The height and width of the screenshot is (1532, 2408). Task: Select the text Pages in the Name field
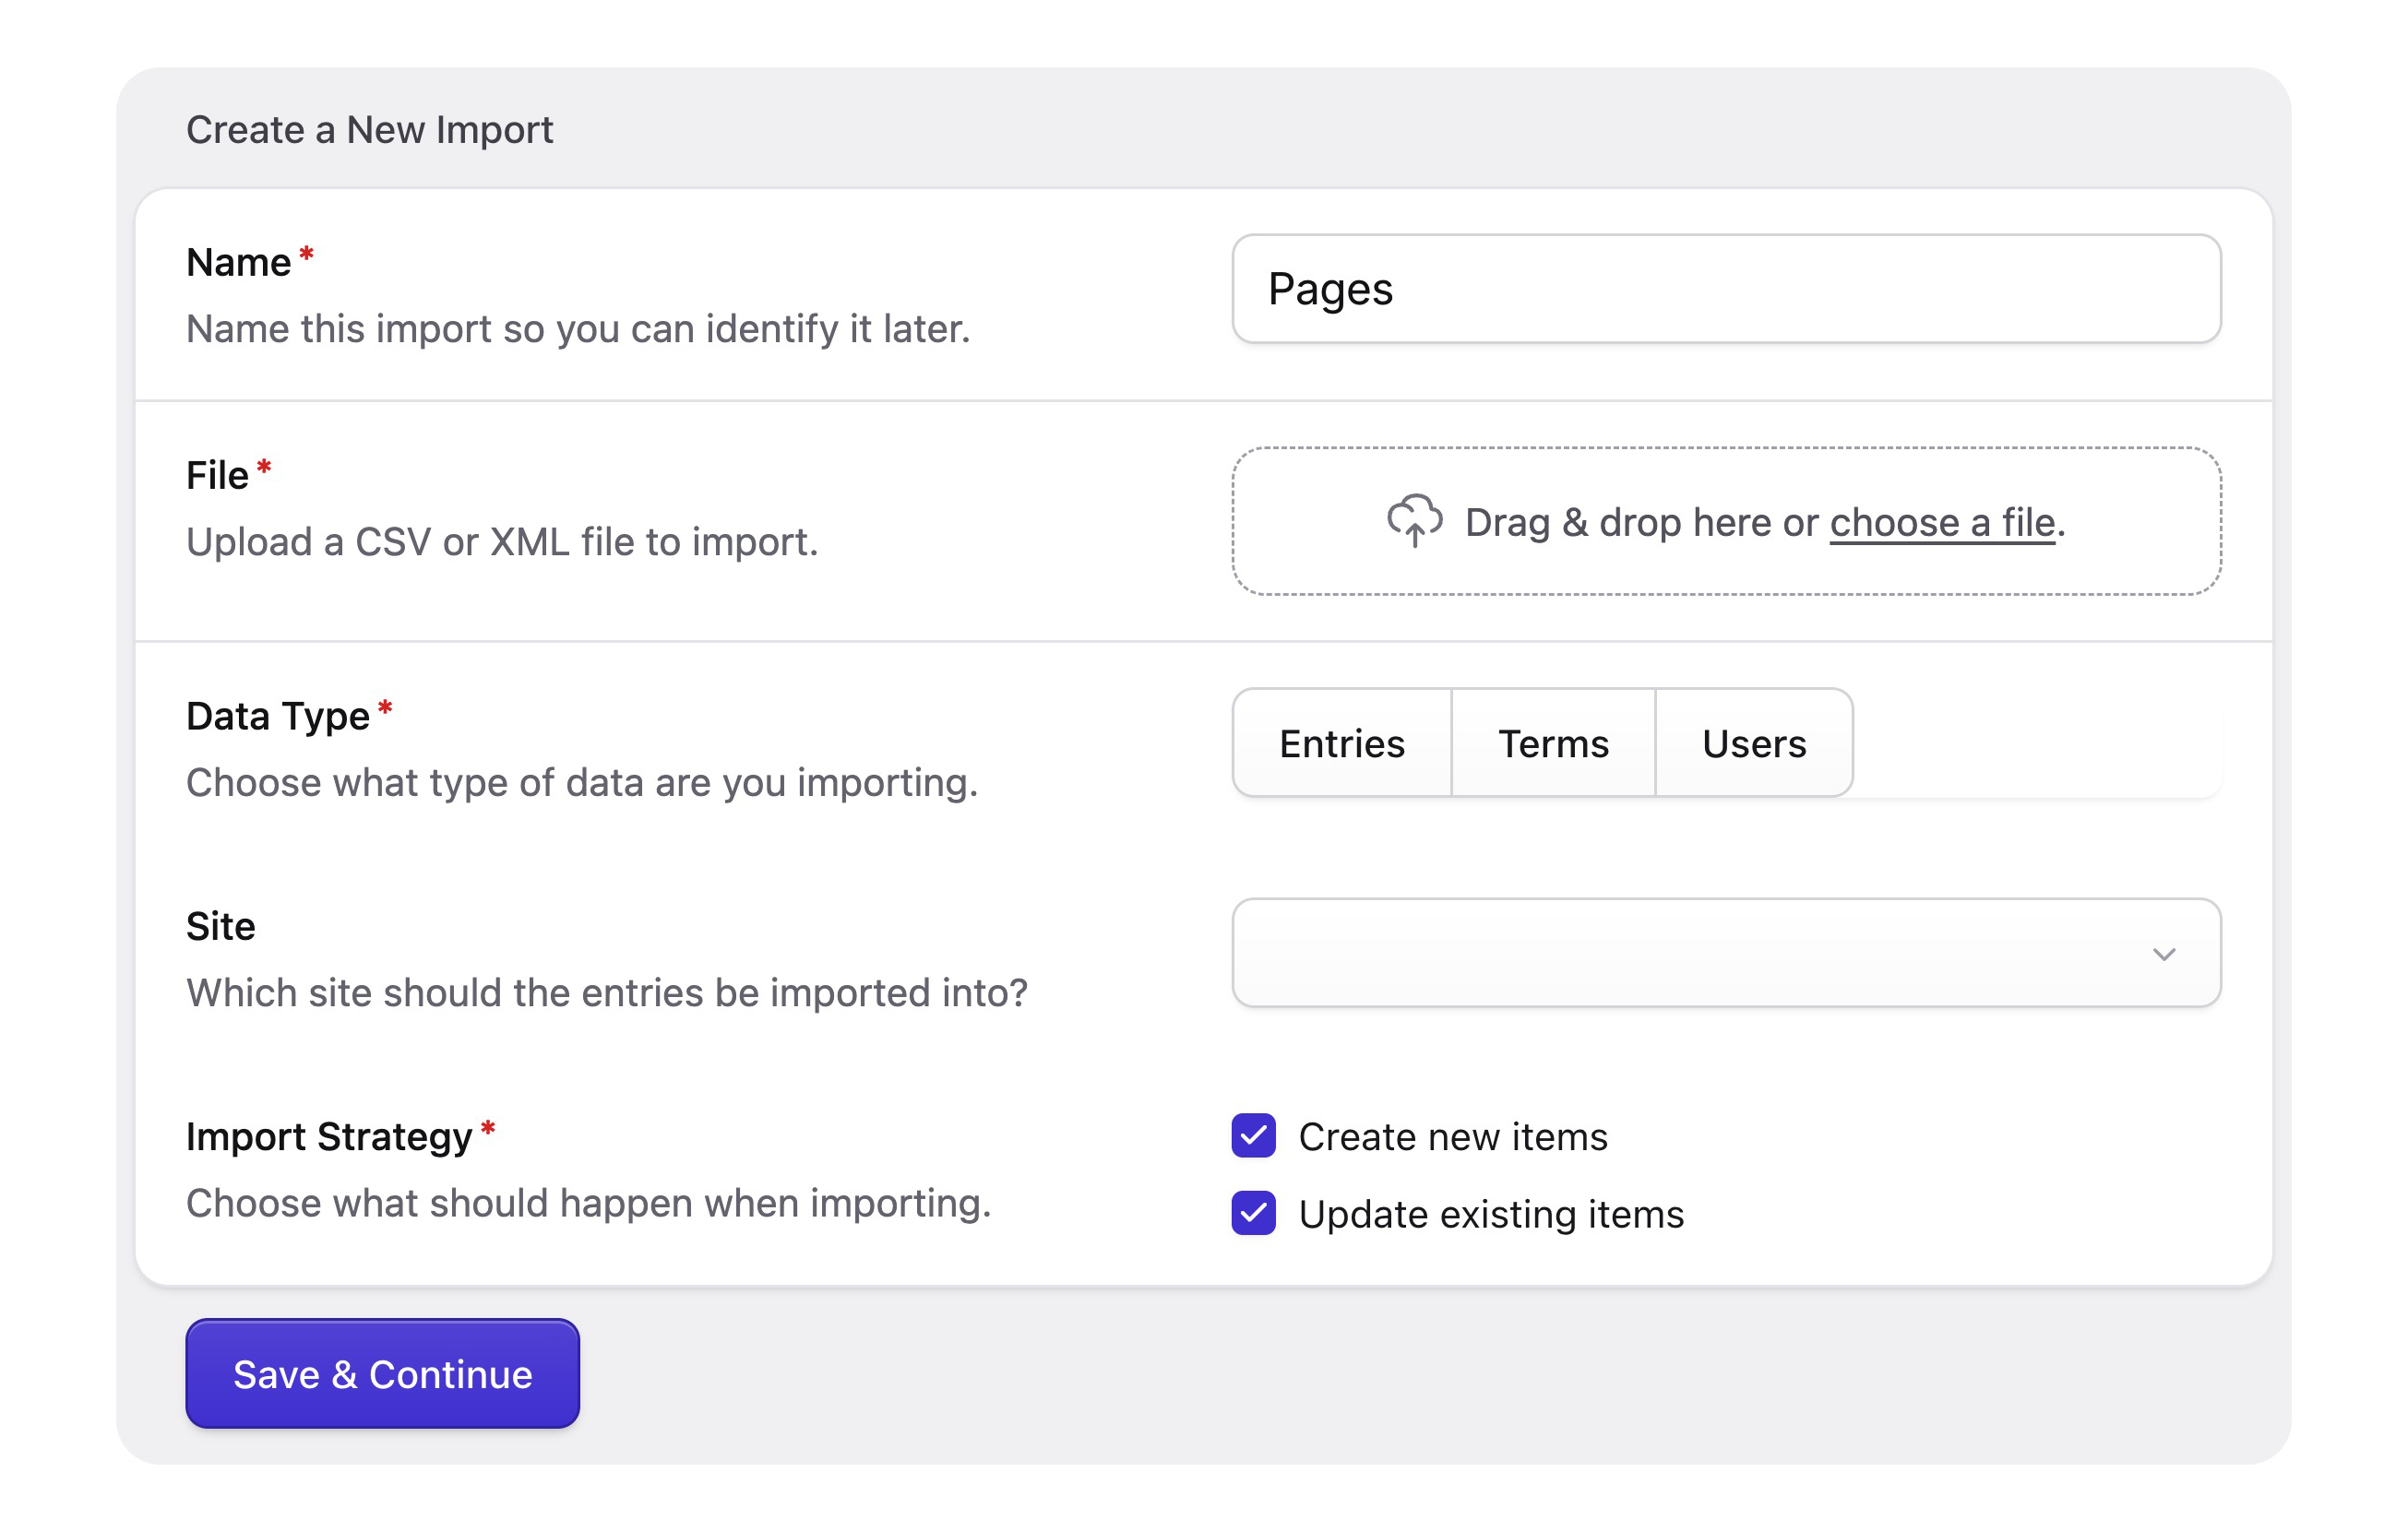point(1330,290)
